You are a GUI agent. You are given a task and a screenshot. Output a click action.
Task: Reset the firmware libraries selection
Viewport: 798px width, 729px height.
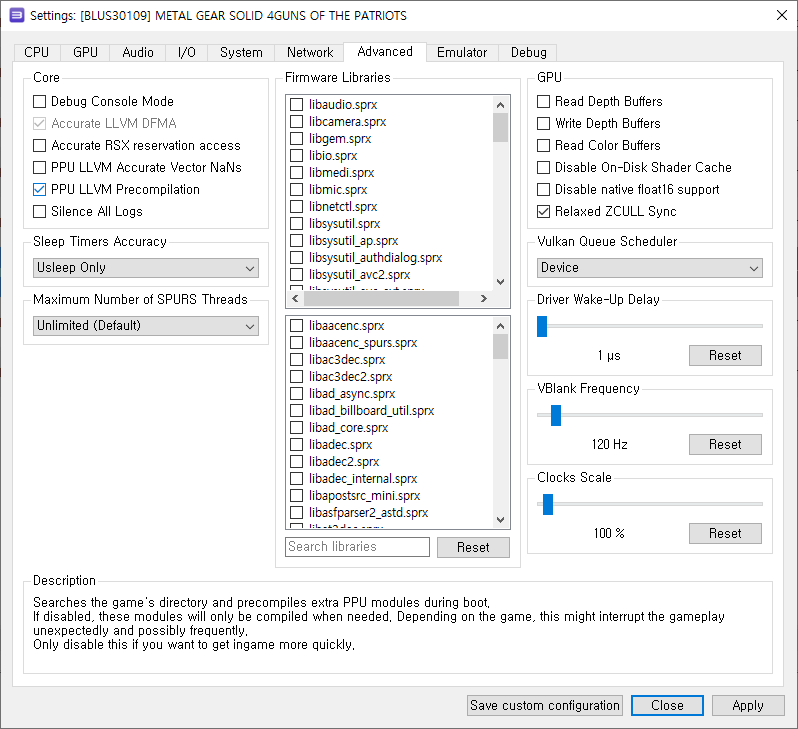(x=473, y=547)
